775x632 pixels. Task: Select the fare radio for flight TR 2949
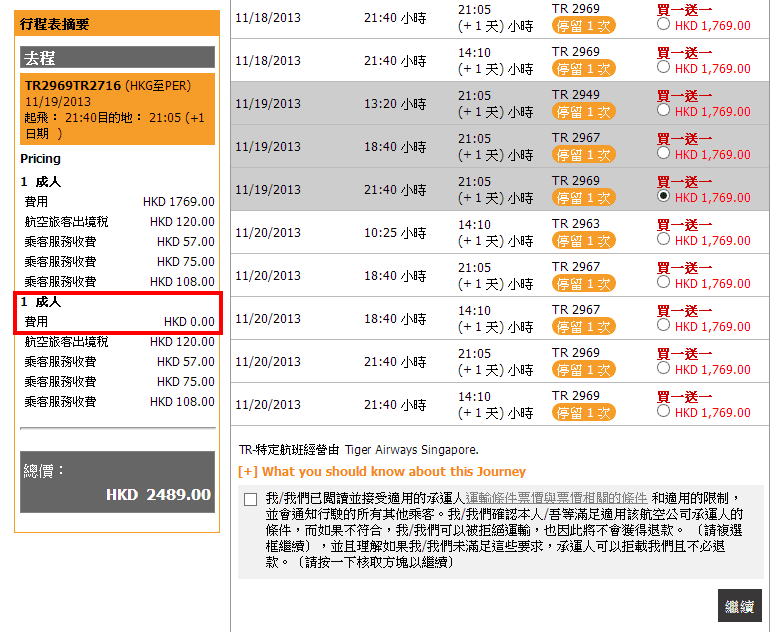(x=664, y=111)
